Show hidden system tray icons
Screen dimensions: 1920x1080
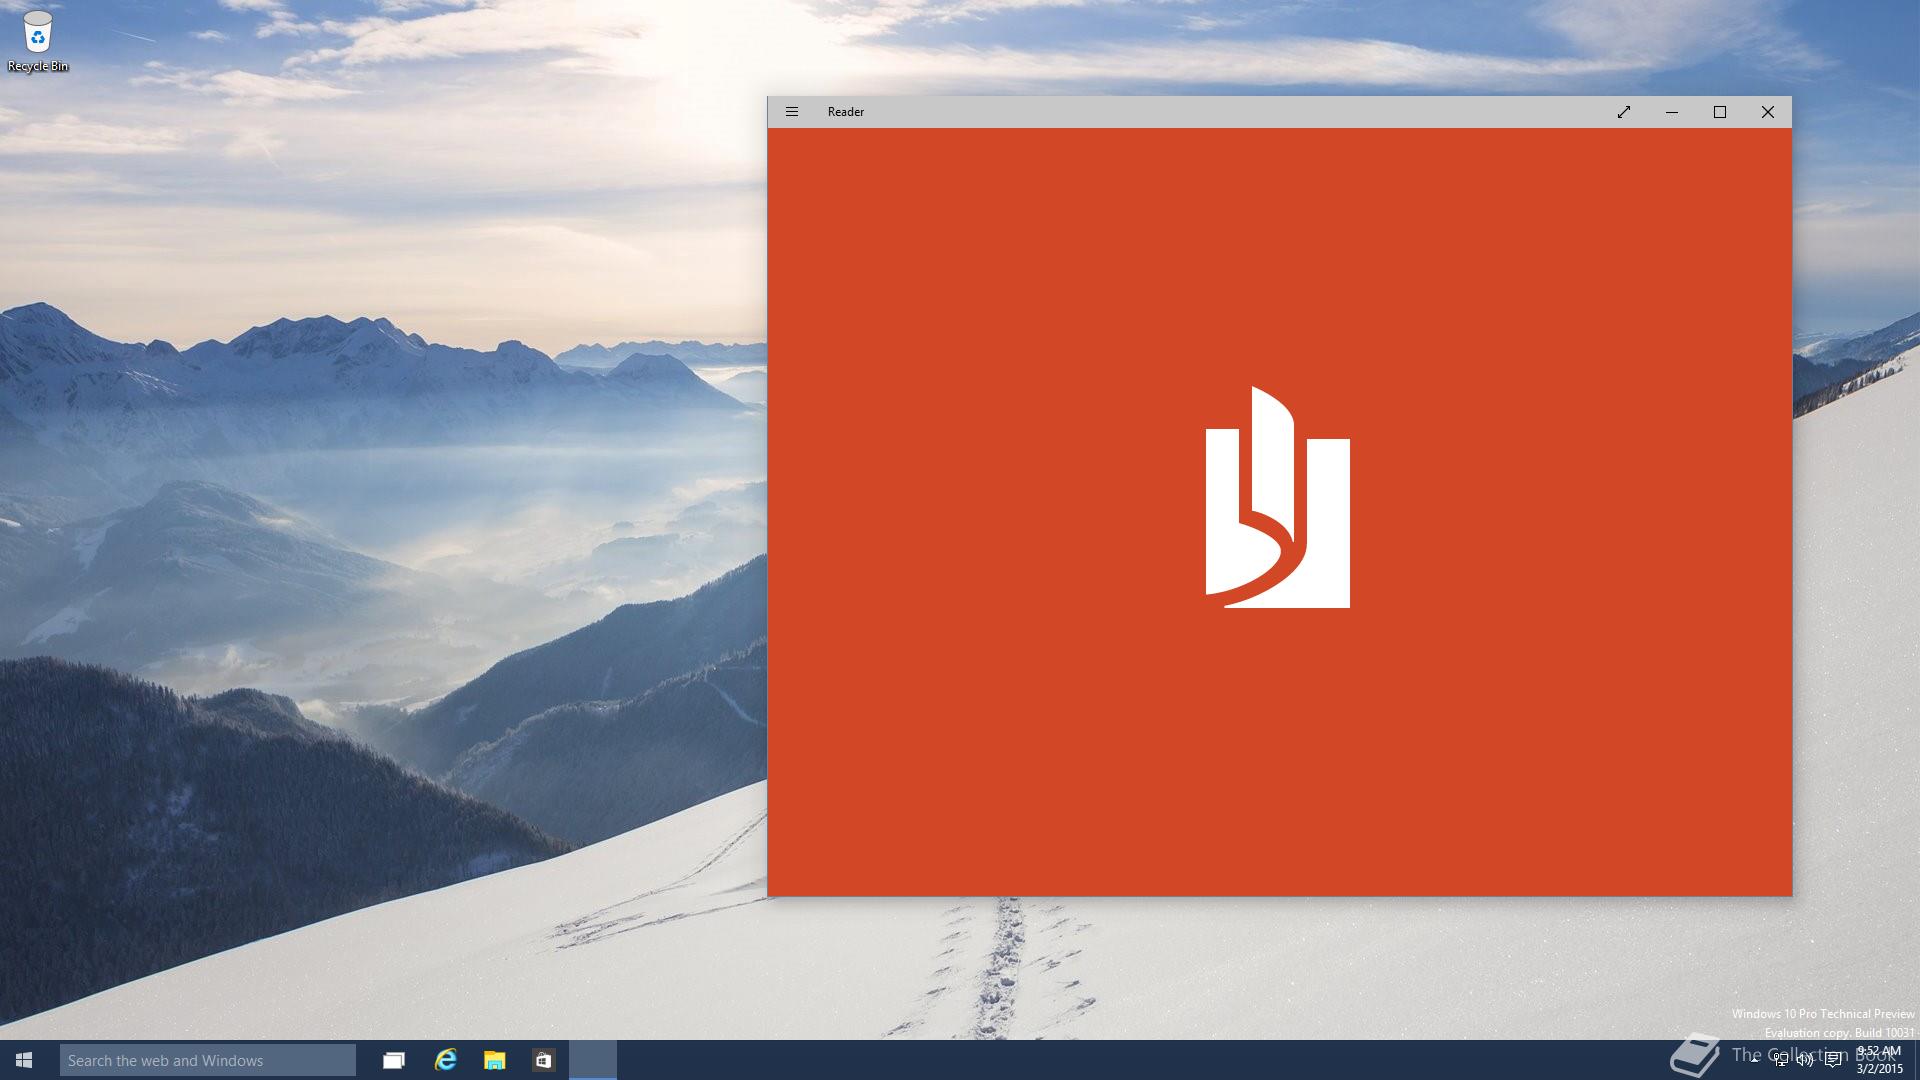(1754, 1060)
